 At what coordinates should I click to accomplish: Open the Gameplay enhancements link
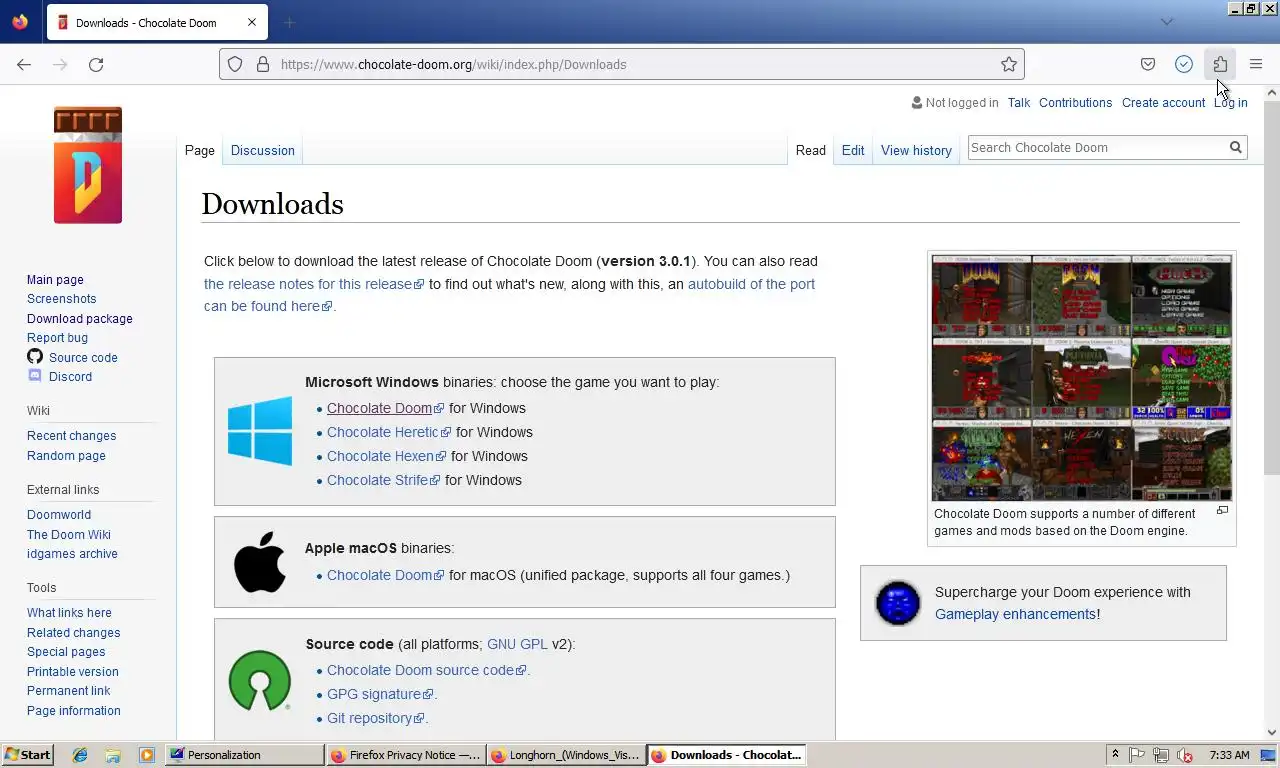pyautogui.click(x=1015, y=614)
